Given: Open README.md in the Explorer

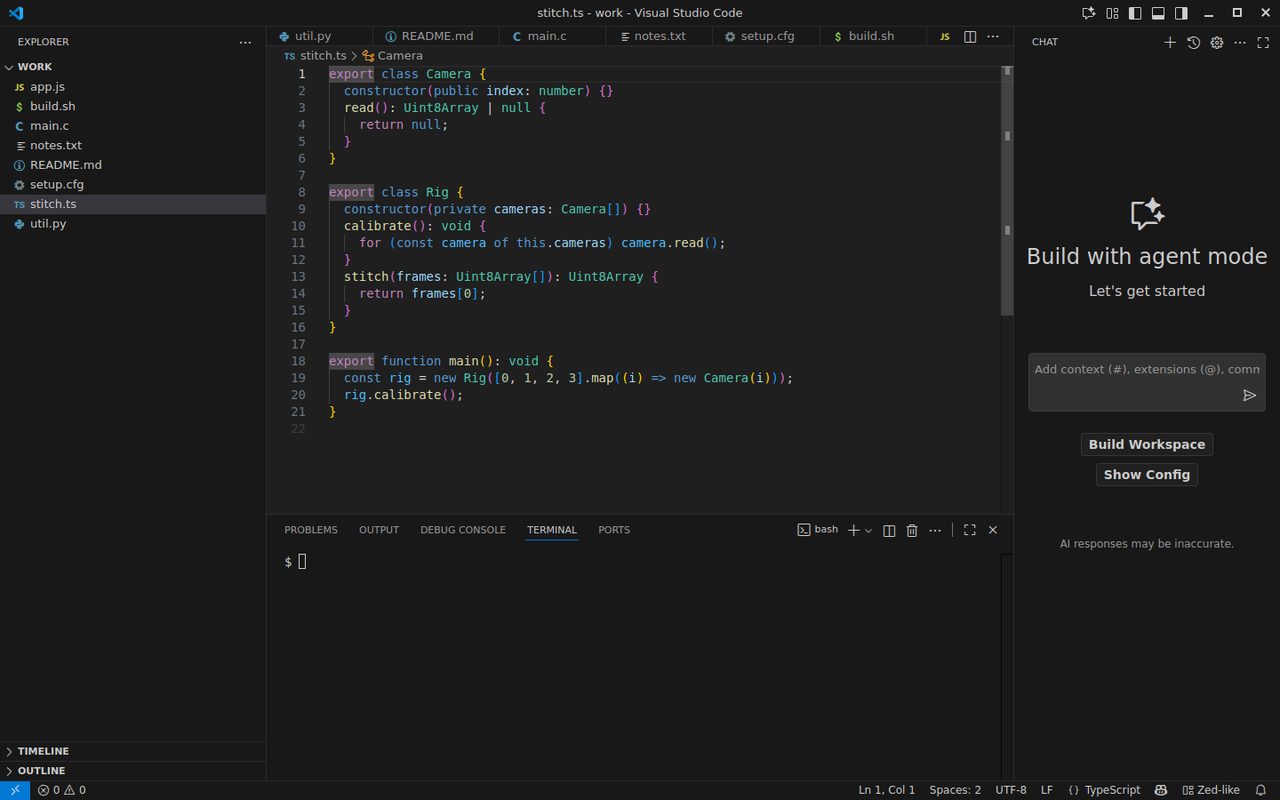Looking at the screenshot, I should [133, 165].
